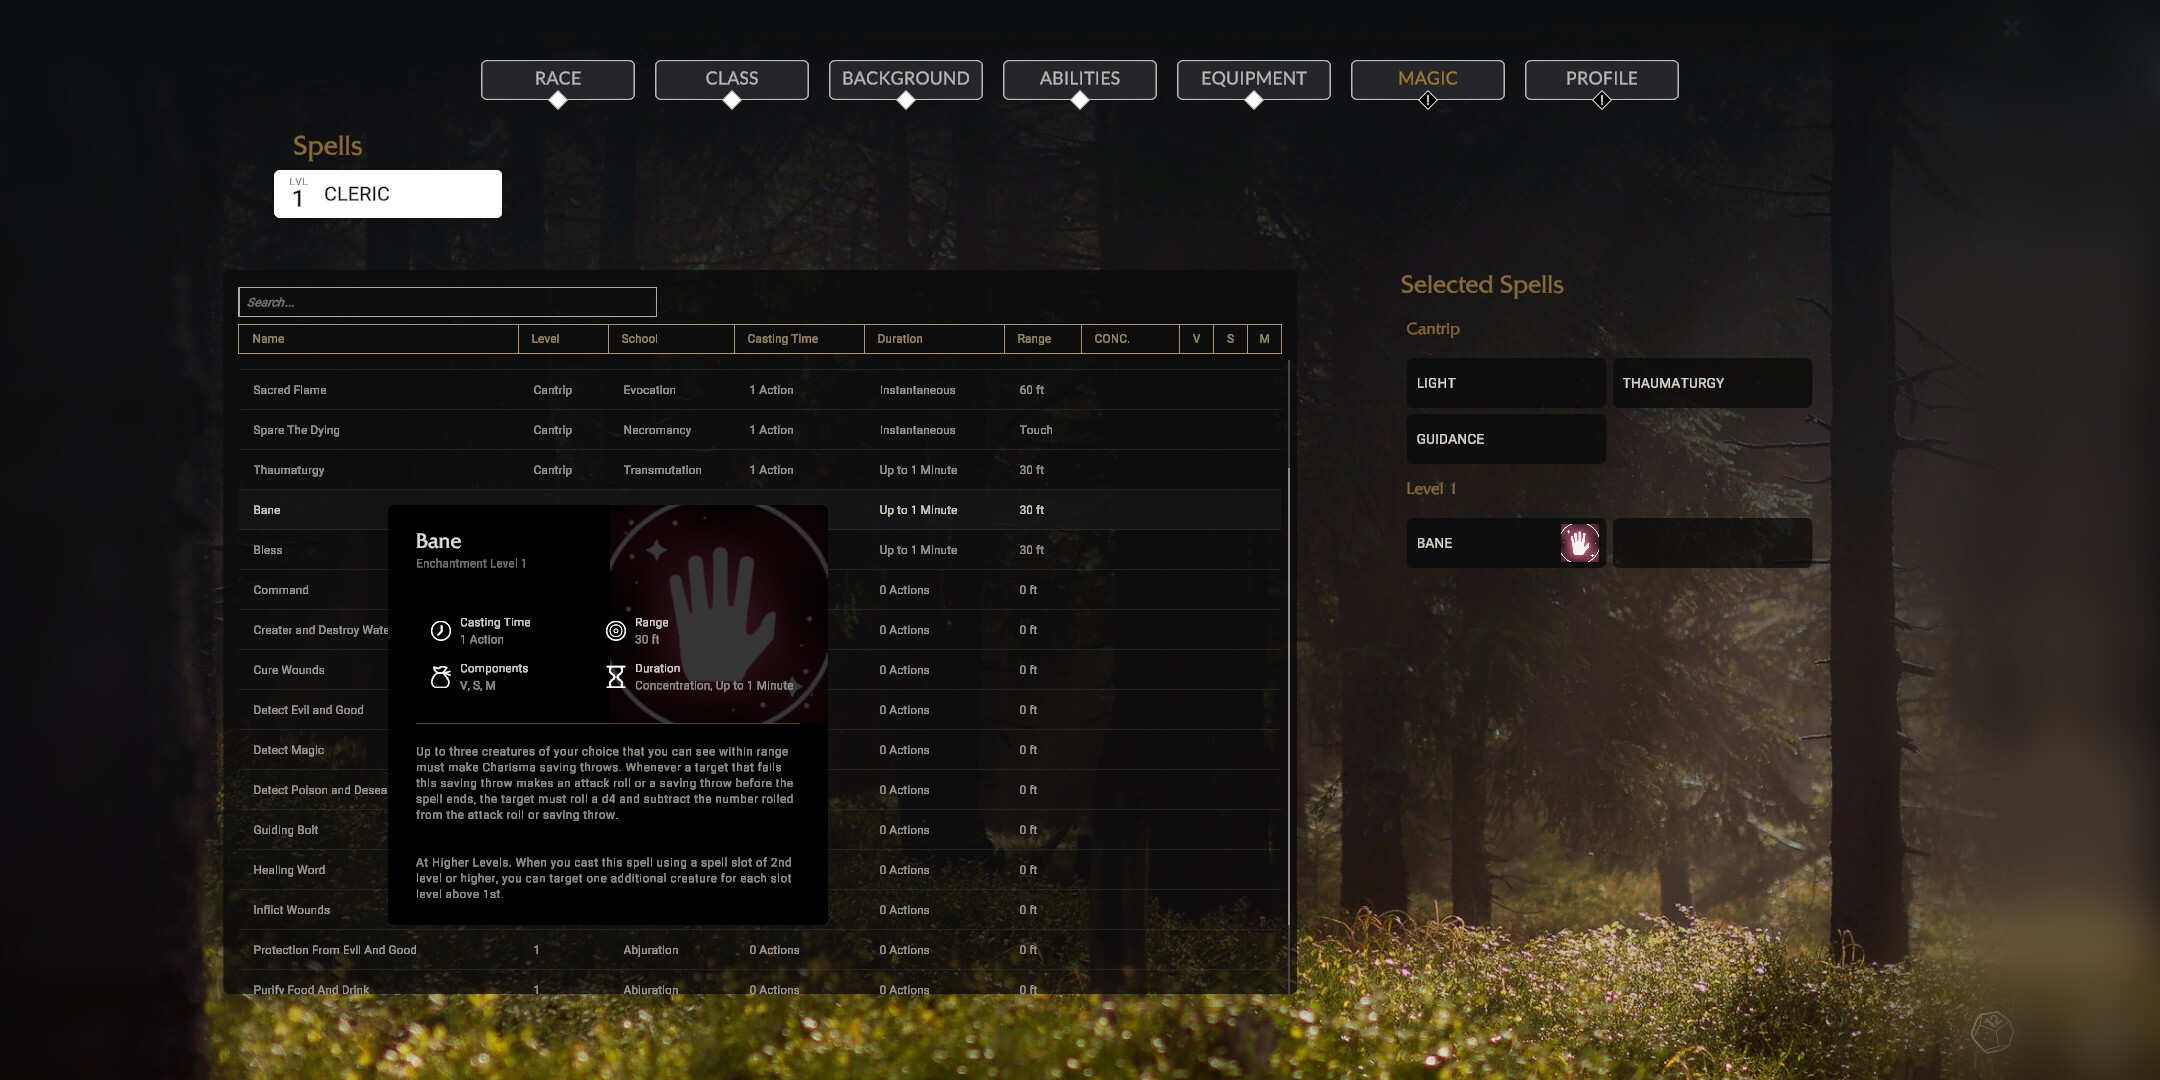Open the RACE tab
The height and width of the screenshot is (1080, 2160).
[x=558, y=79]
